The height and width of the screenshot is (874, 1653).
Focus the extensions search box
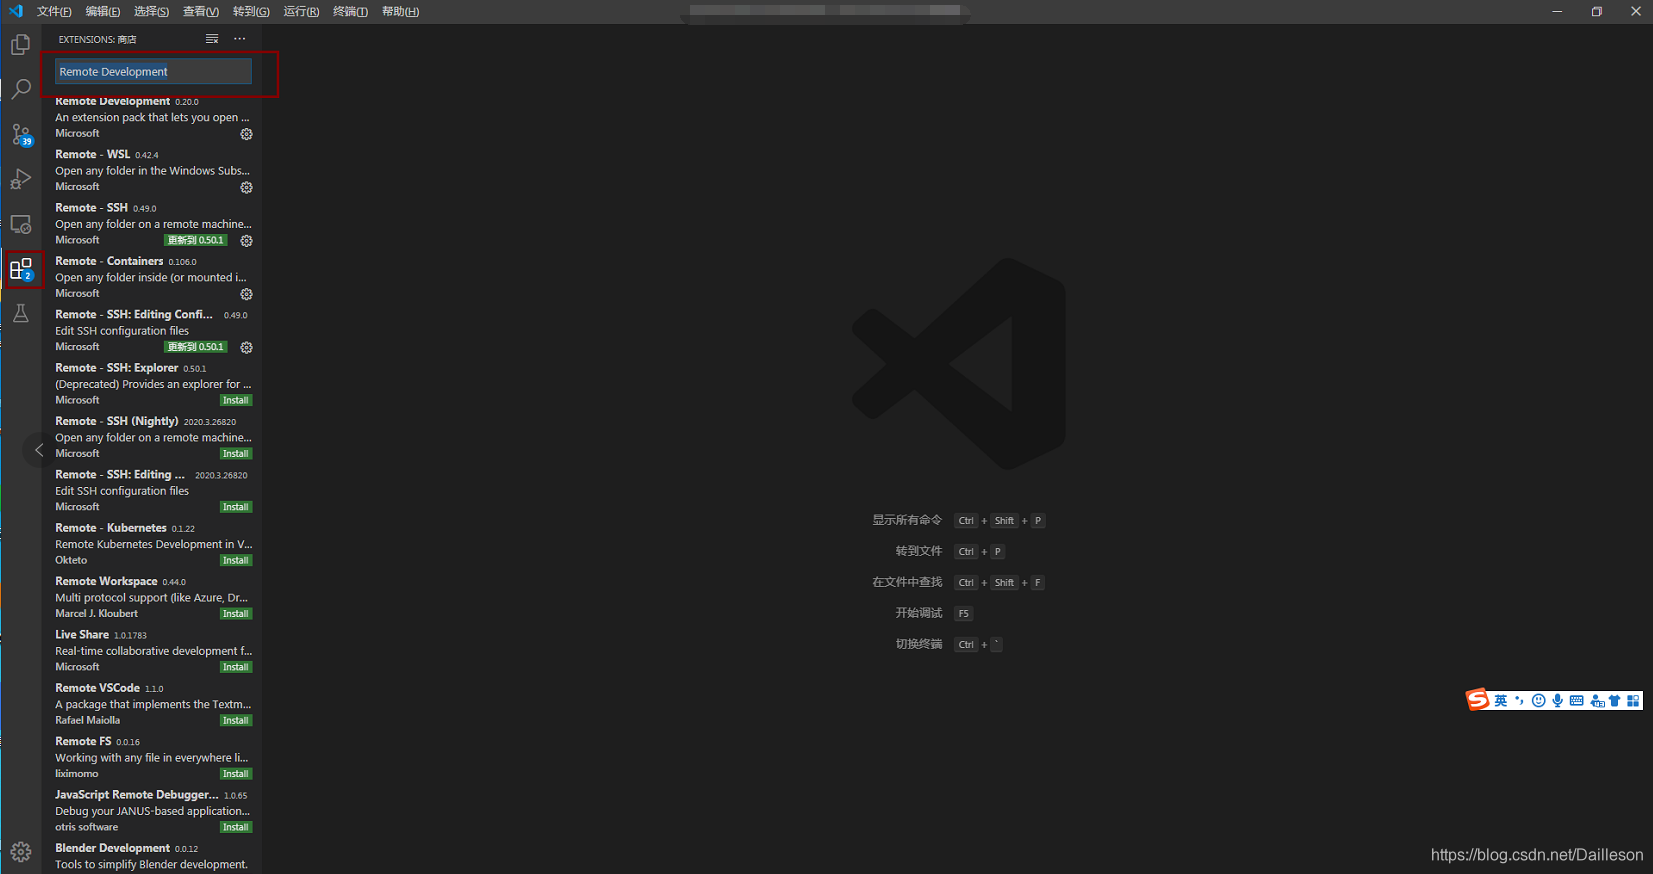pos(153,72)
